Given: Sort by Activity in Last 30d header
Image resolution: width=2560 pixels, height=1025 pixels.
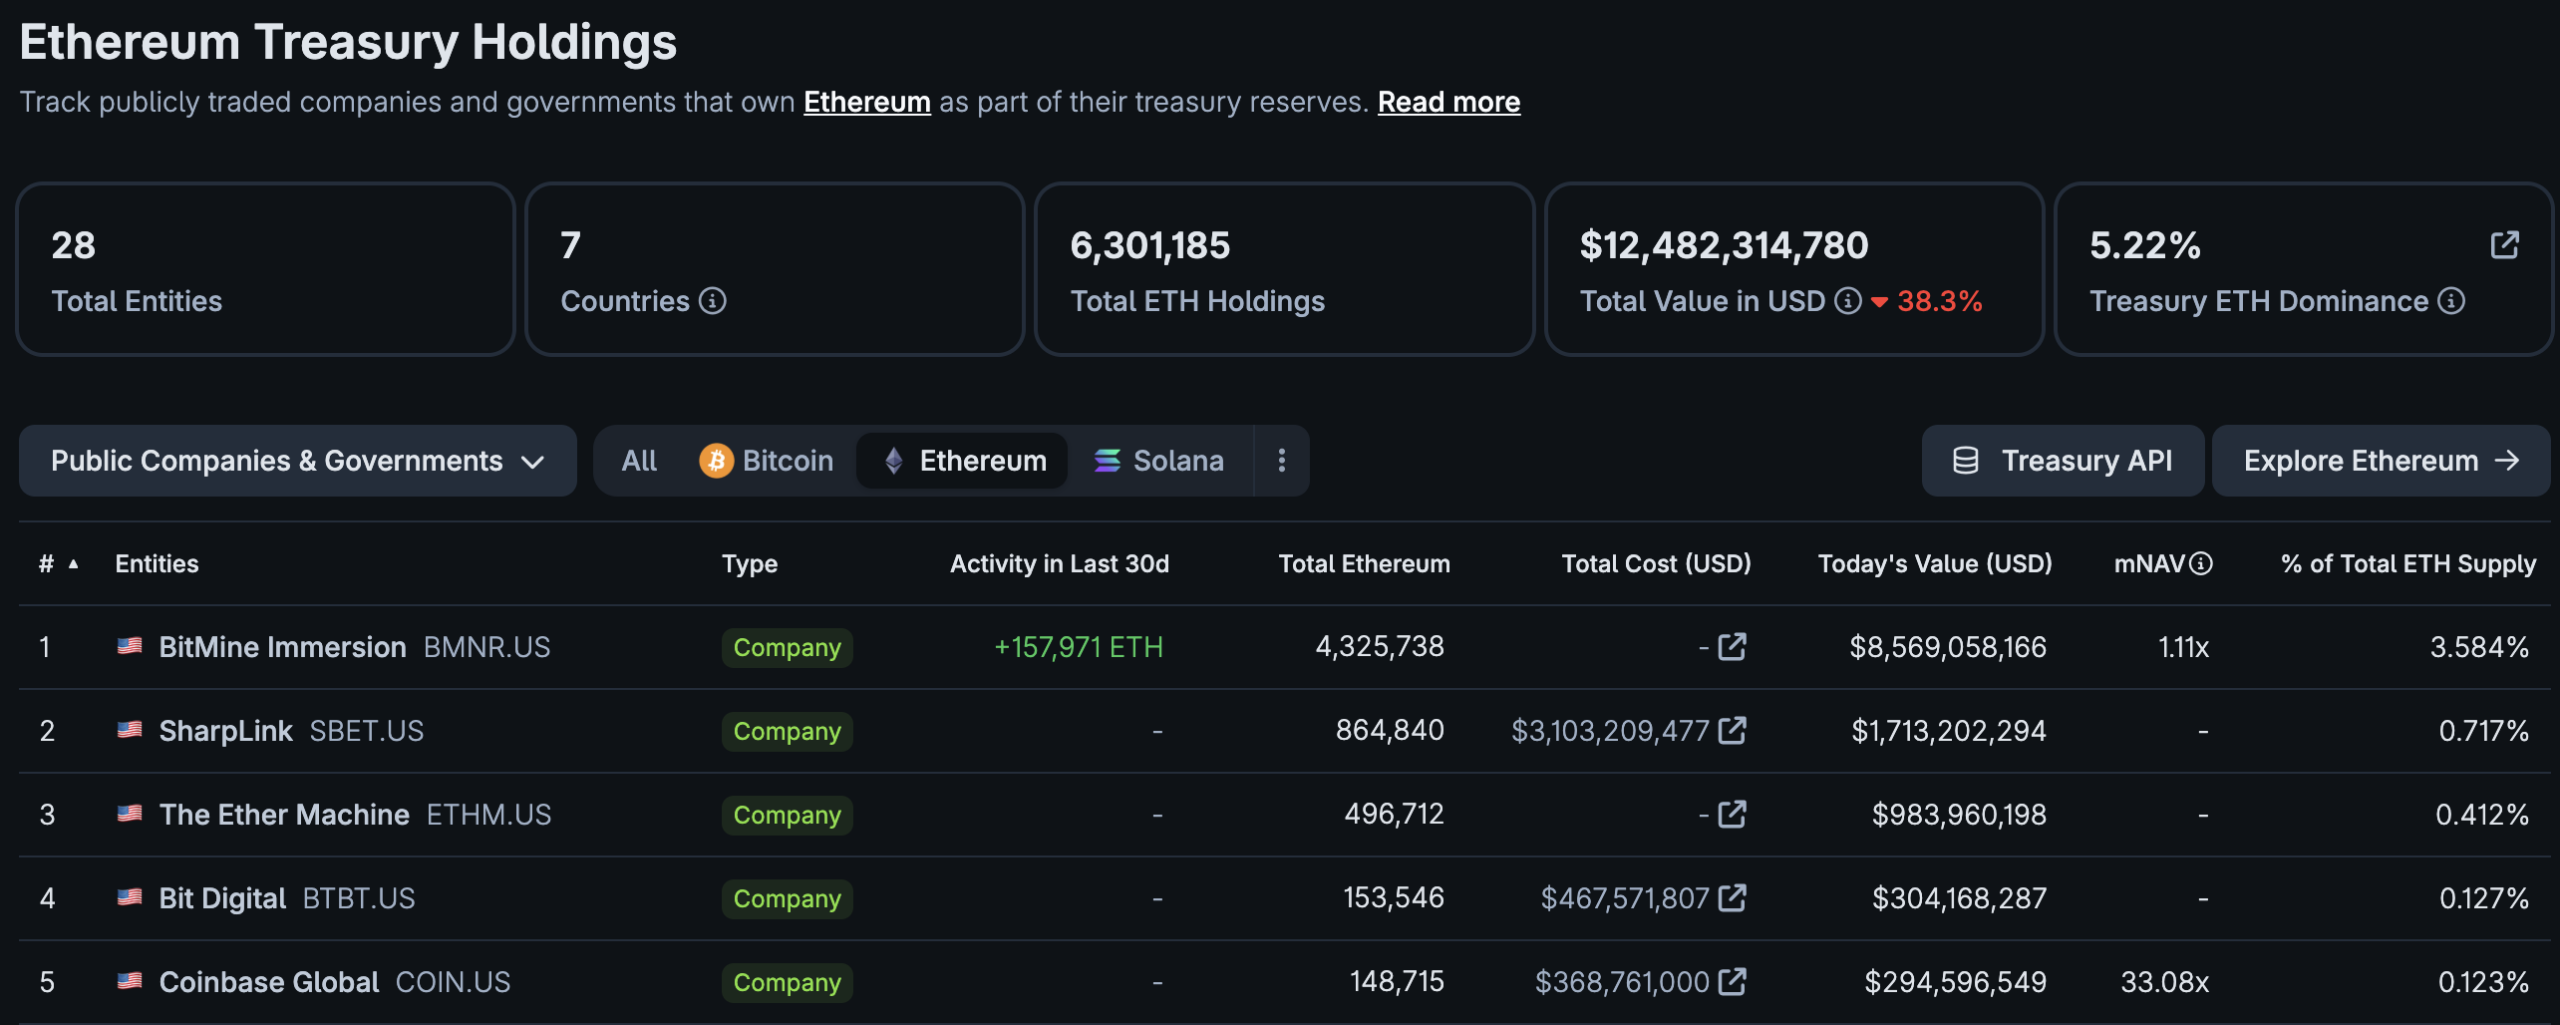Looking at the screenshot, I should tap(1059, 564).
